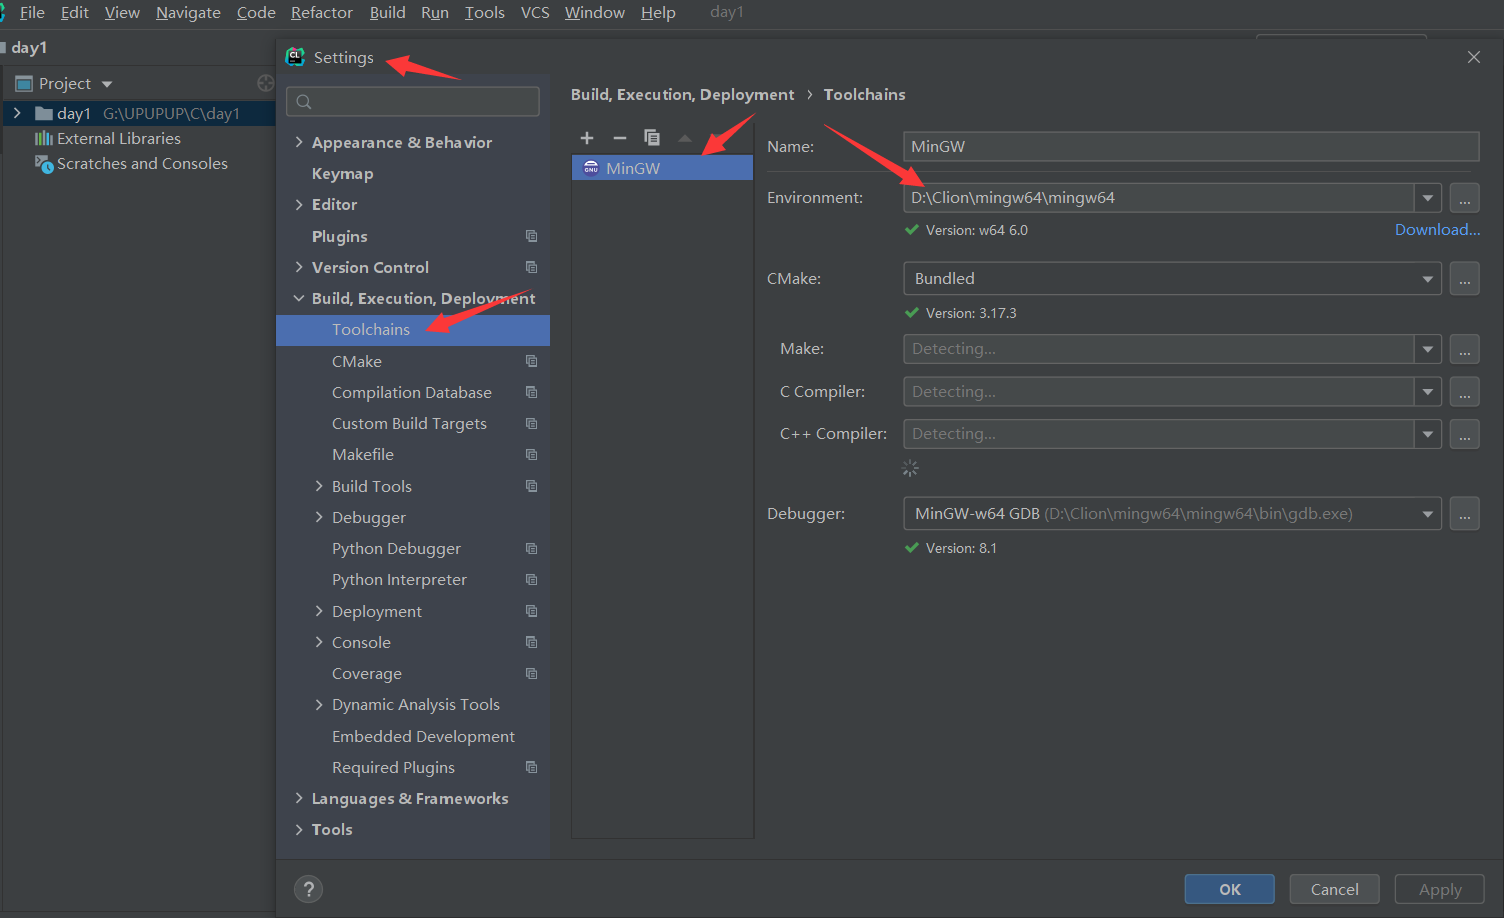Expand the Tools settings group
This screenshot has width=1504, height=918.
pyautogui.click(x=299, y=829)
